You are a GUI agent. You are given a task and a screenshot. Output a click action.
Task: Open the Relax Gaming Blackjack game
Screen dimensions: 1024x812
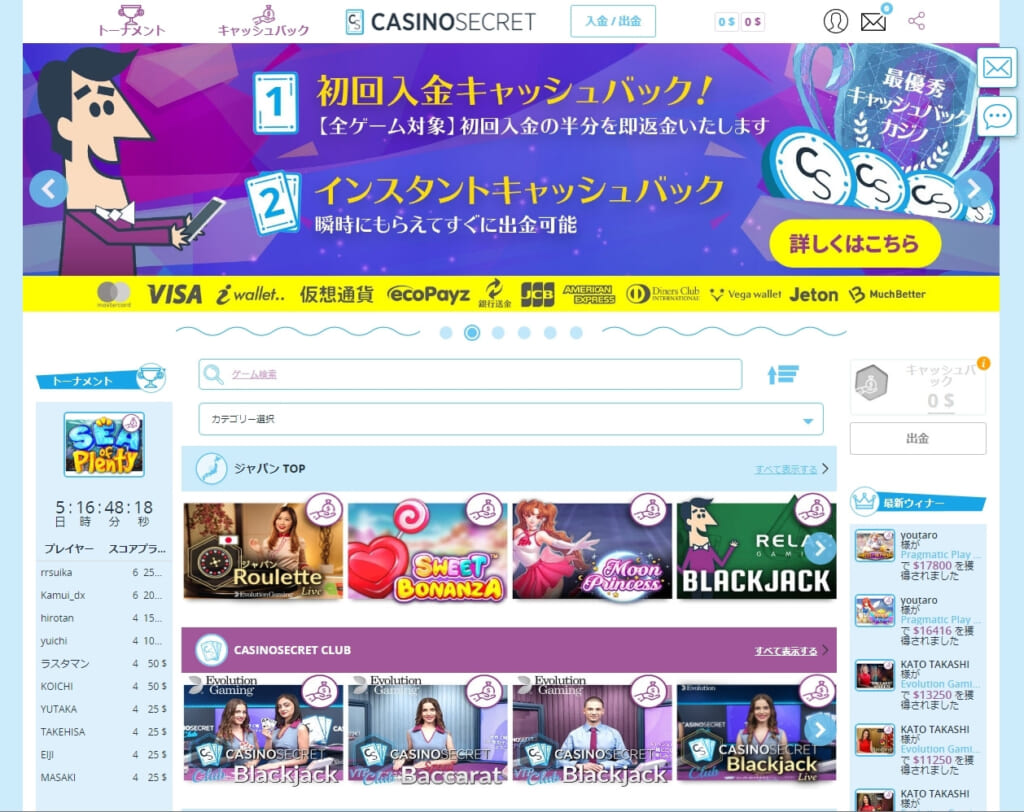tap(756, 551)
